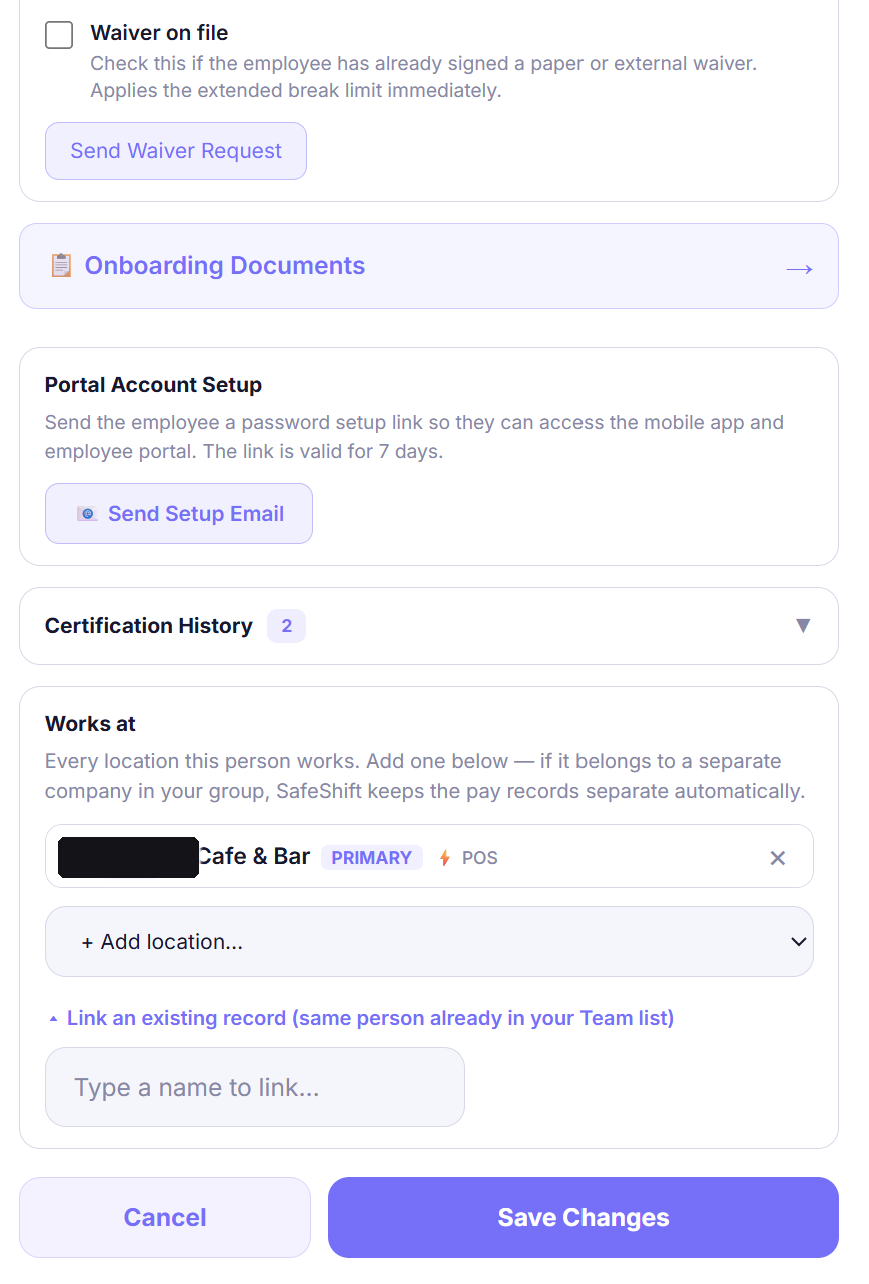Check the Waiver on file checkbox
Viewport: 869px width, 1284px height.
point(59,35)
